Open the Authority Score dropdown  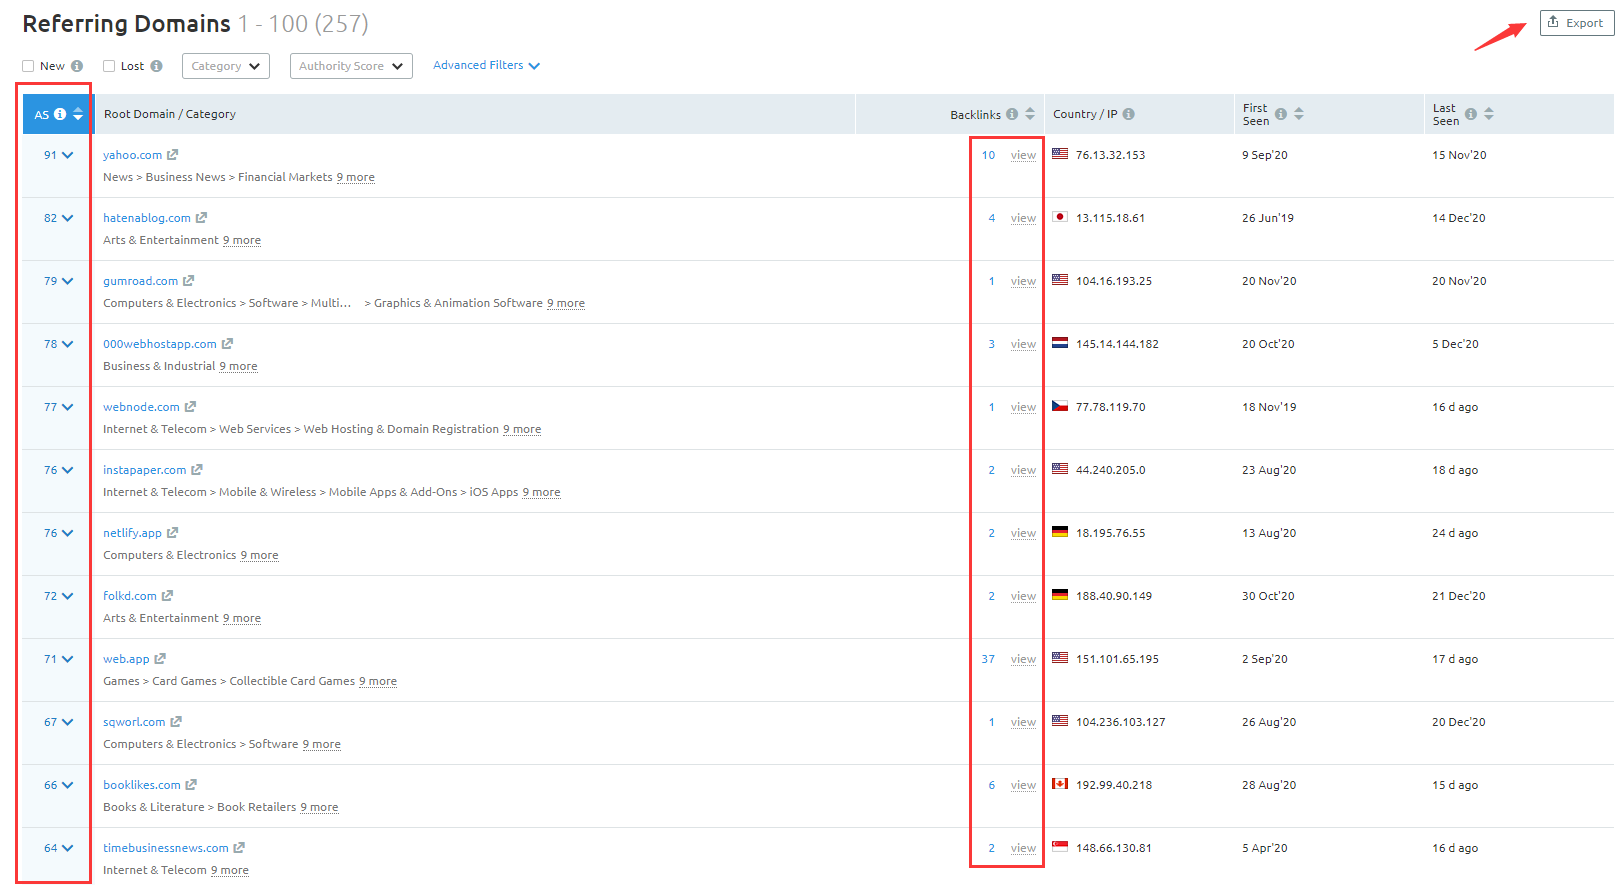[350, 66]
